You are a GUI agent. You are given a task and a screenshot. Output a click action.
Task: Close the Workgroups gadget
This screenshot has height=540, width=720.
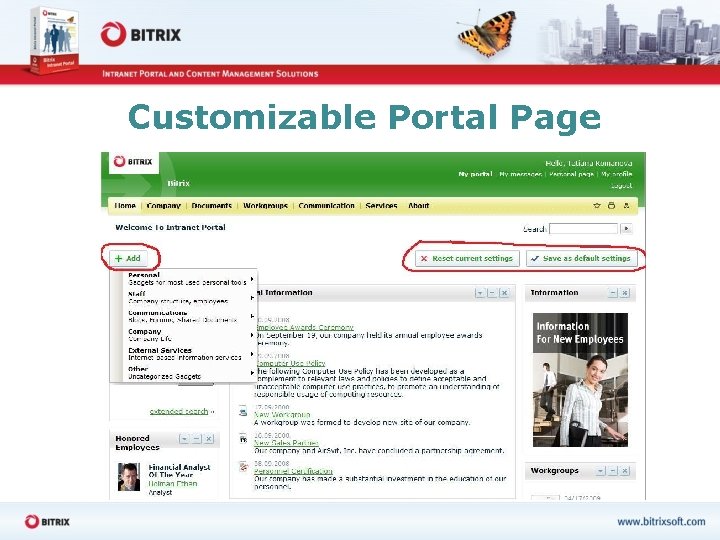[x=625, y=471]
